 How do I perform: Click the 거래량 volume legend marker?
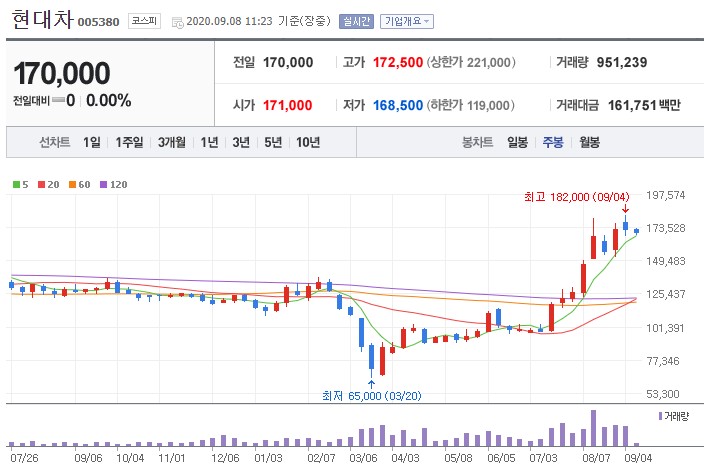point(660,416)
